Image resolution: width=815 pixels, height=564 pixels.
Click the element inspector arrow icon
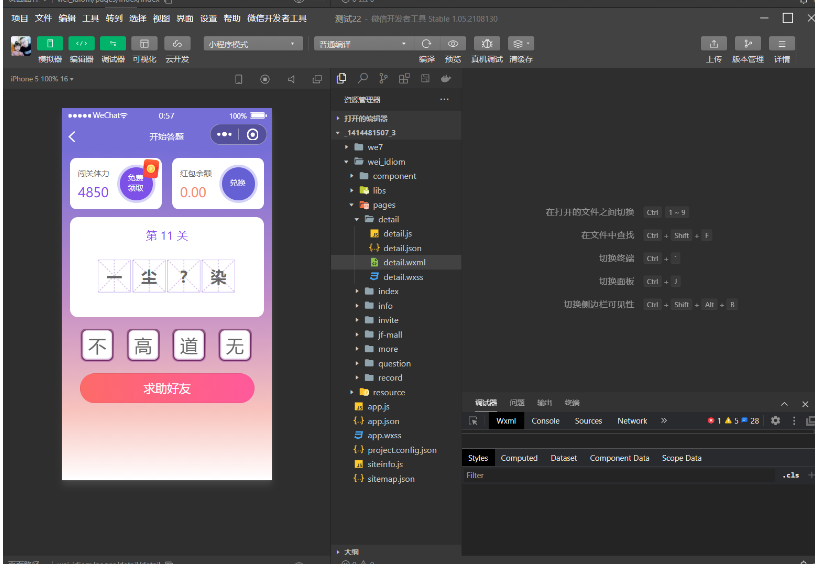474,421
